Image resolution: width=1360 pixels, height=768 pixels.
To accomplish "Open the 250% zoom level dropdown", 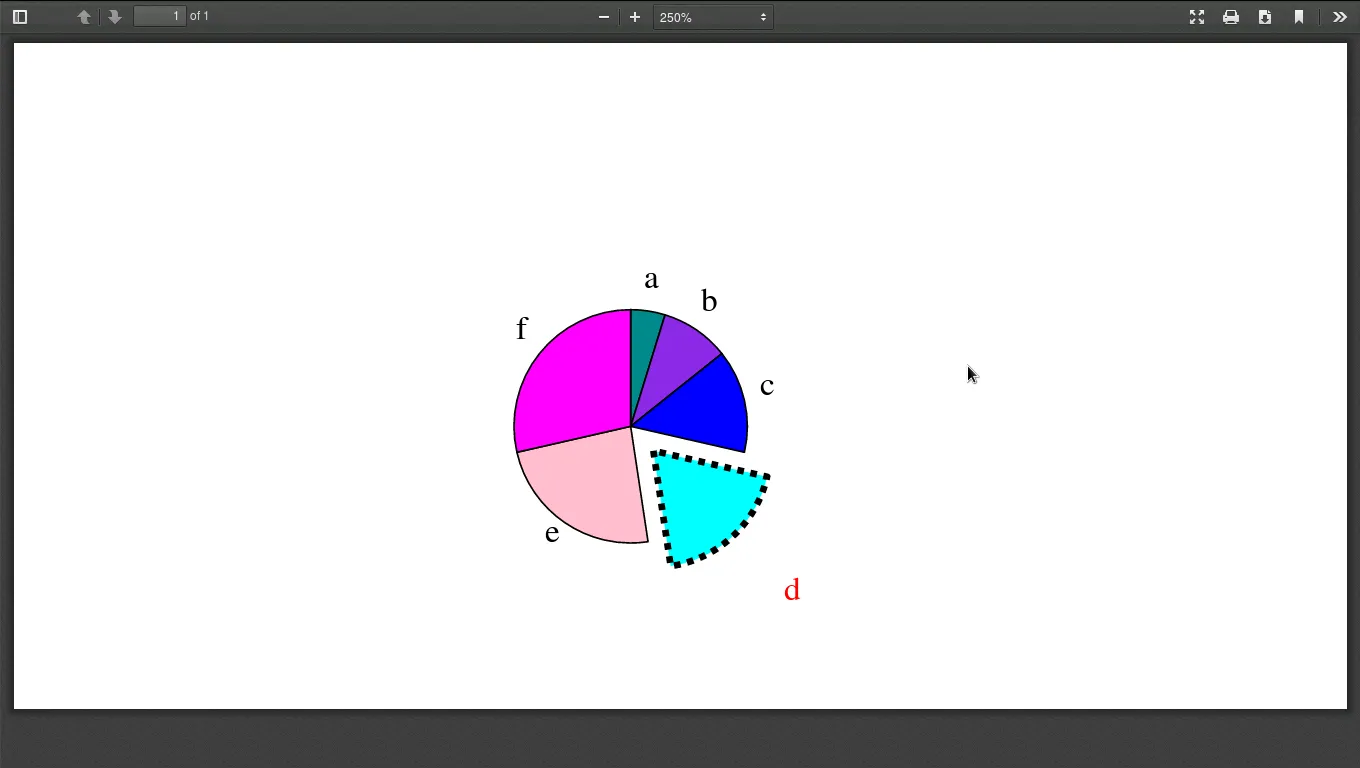I will pos(713,17).
